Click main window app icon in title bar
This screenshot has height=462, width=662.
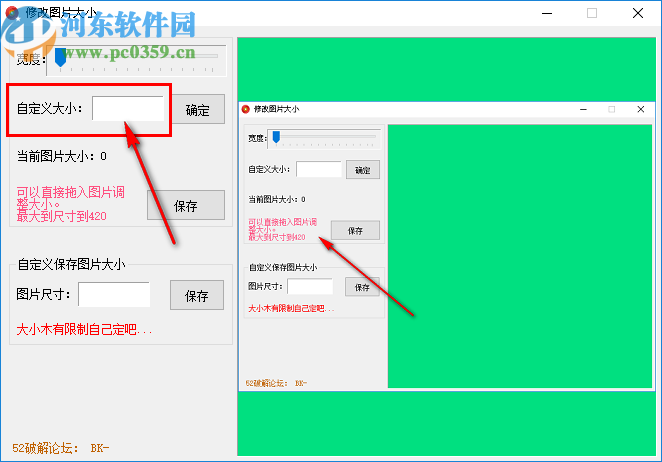[x=12, y=13]
